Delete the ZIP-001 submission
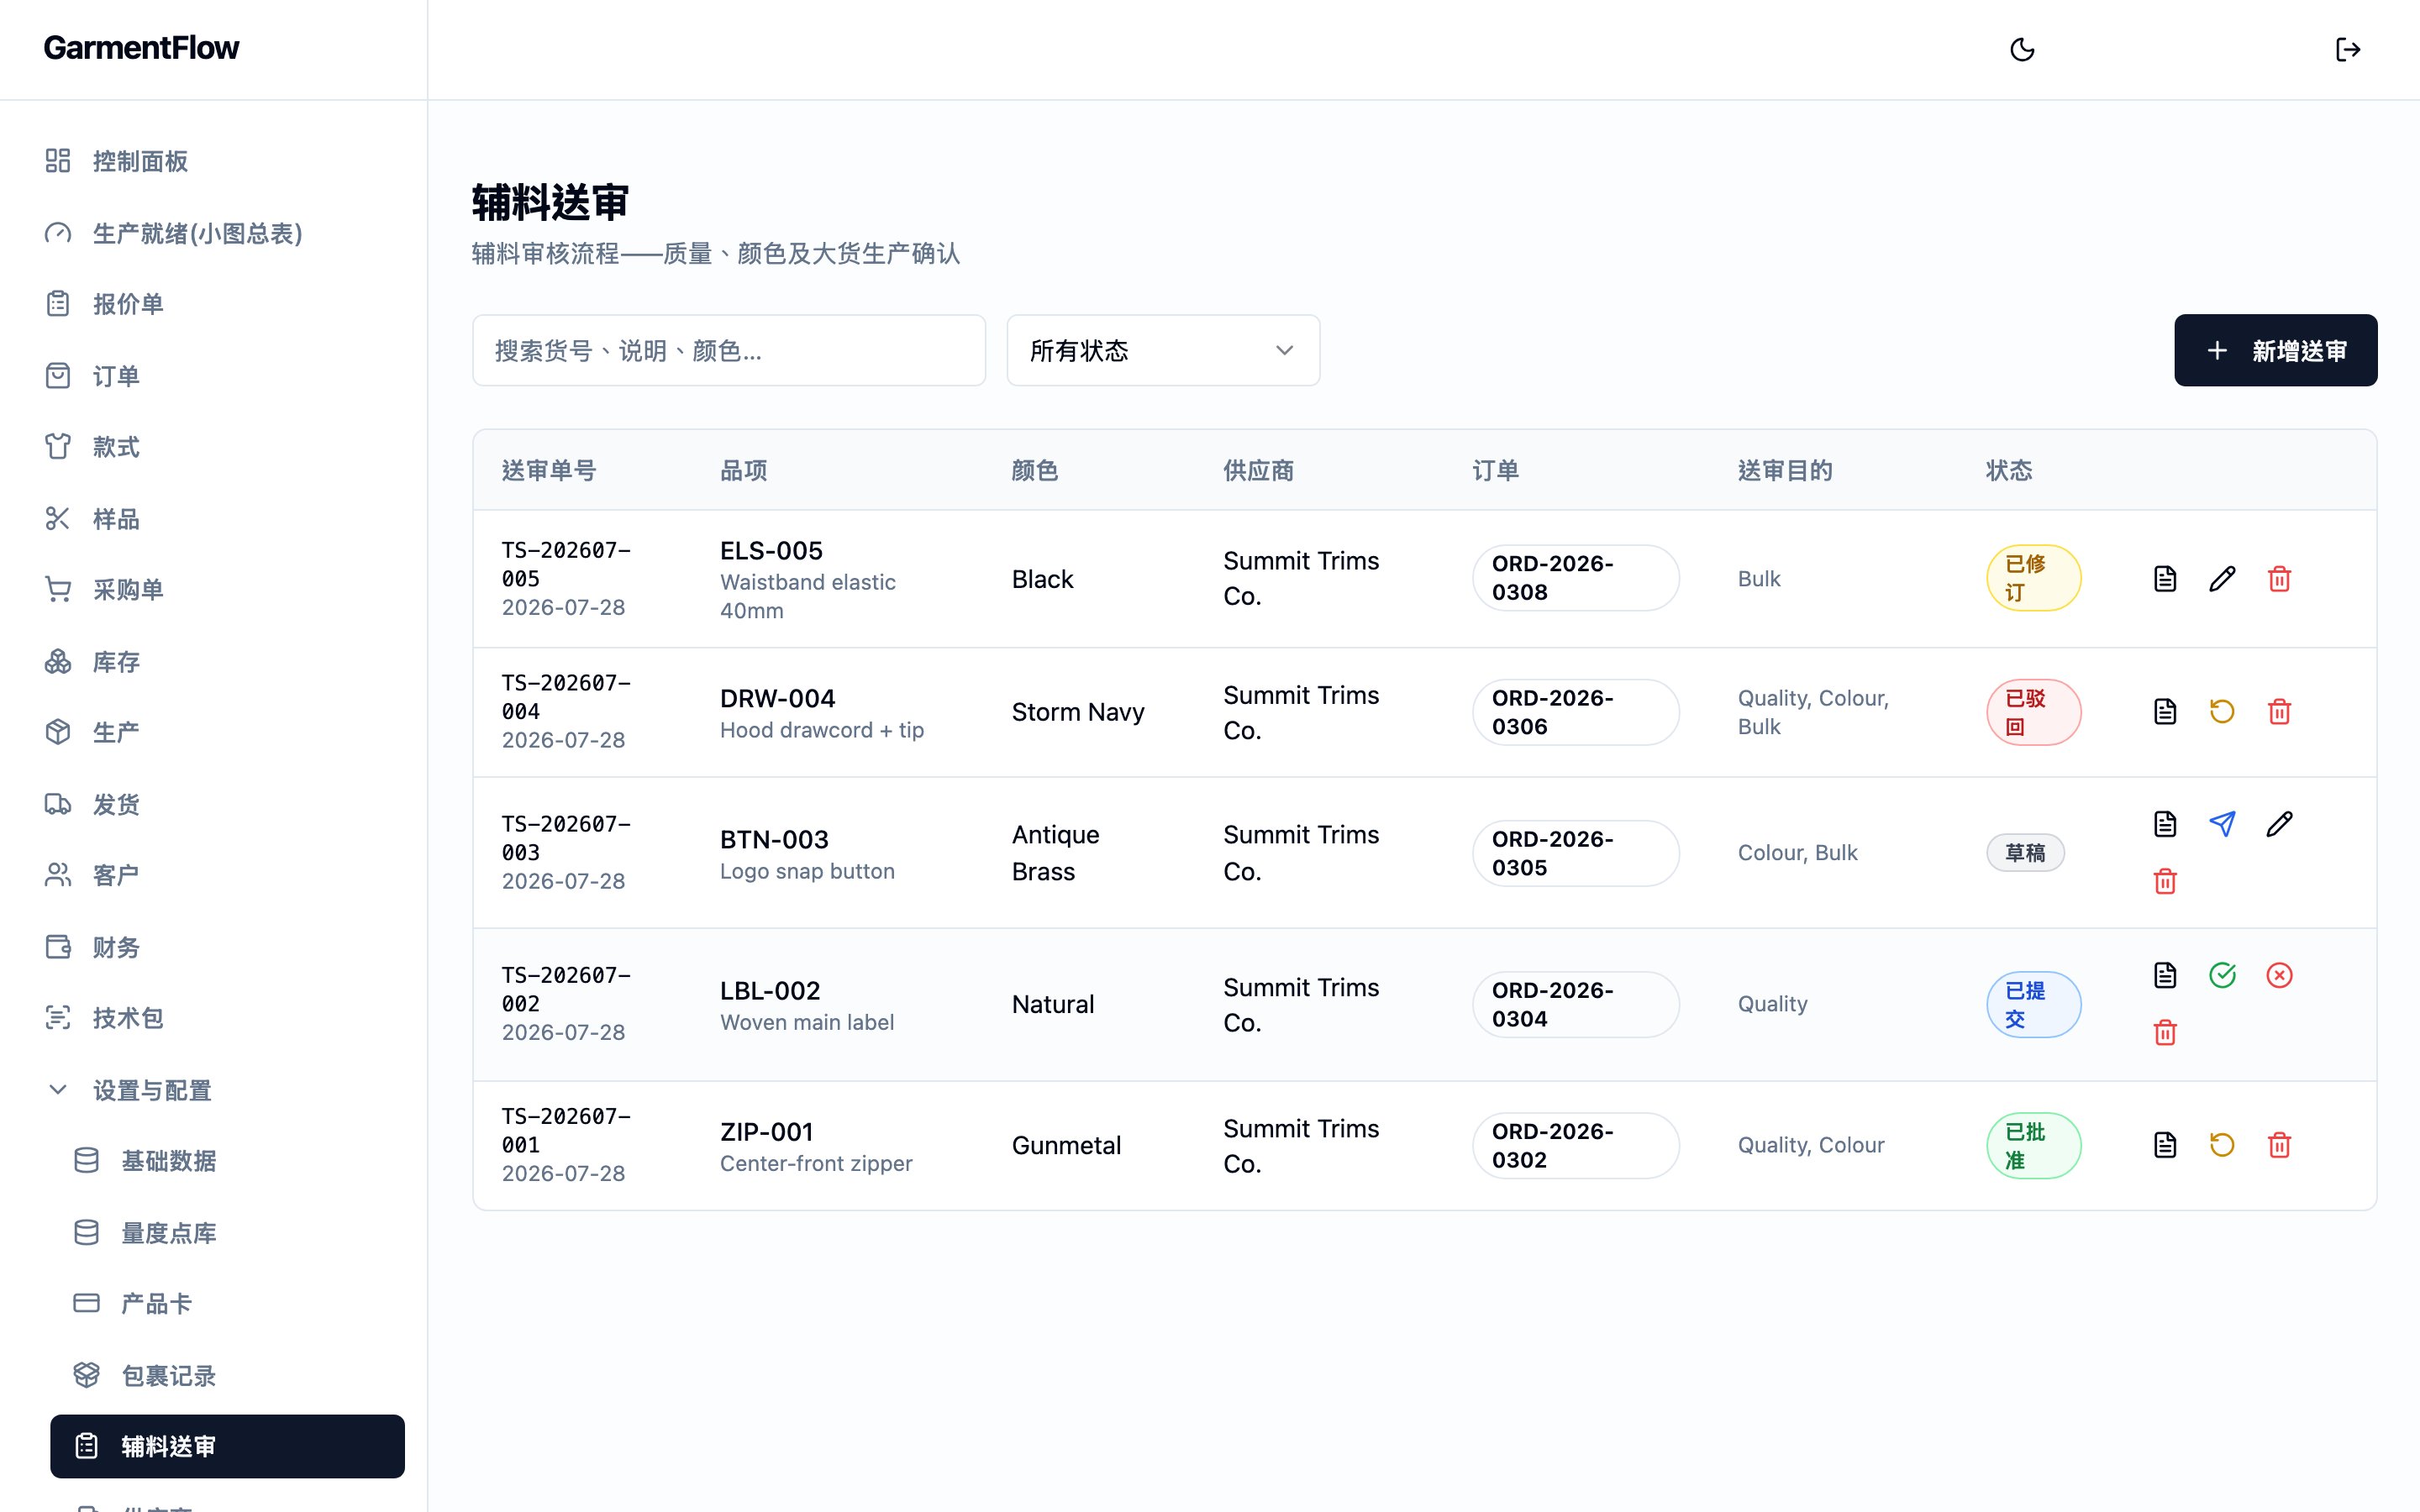The image size is (2420, 1512). (2279, 1145)
